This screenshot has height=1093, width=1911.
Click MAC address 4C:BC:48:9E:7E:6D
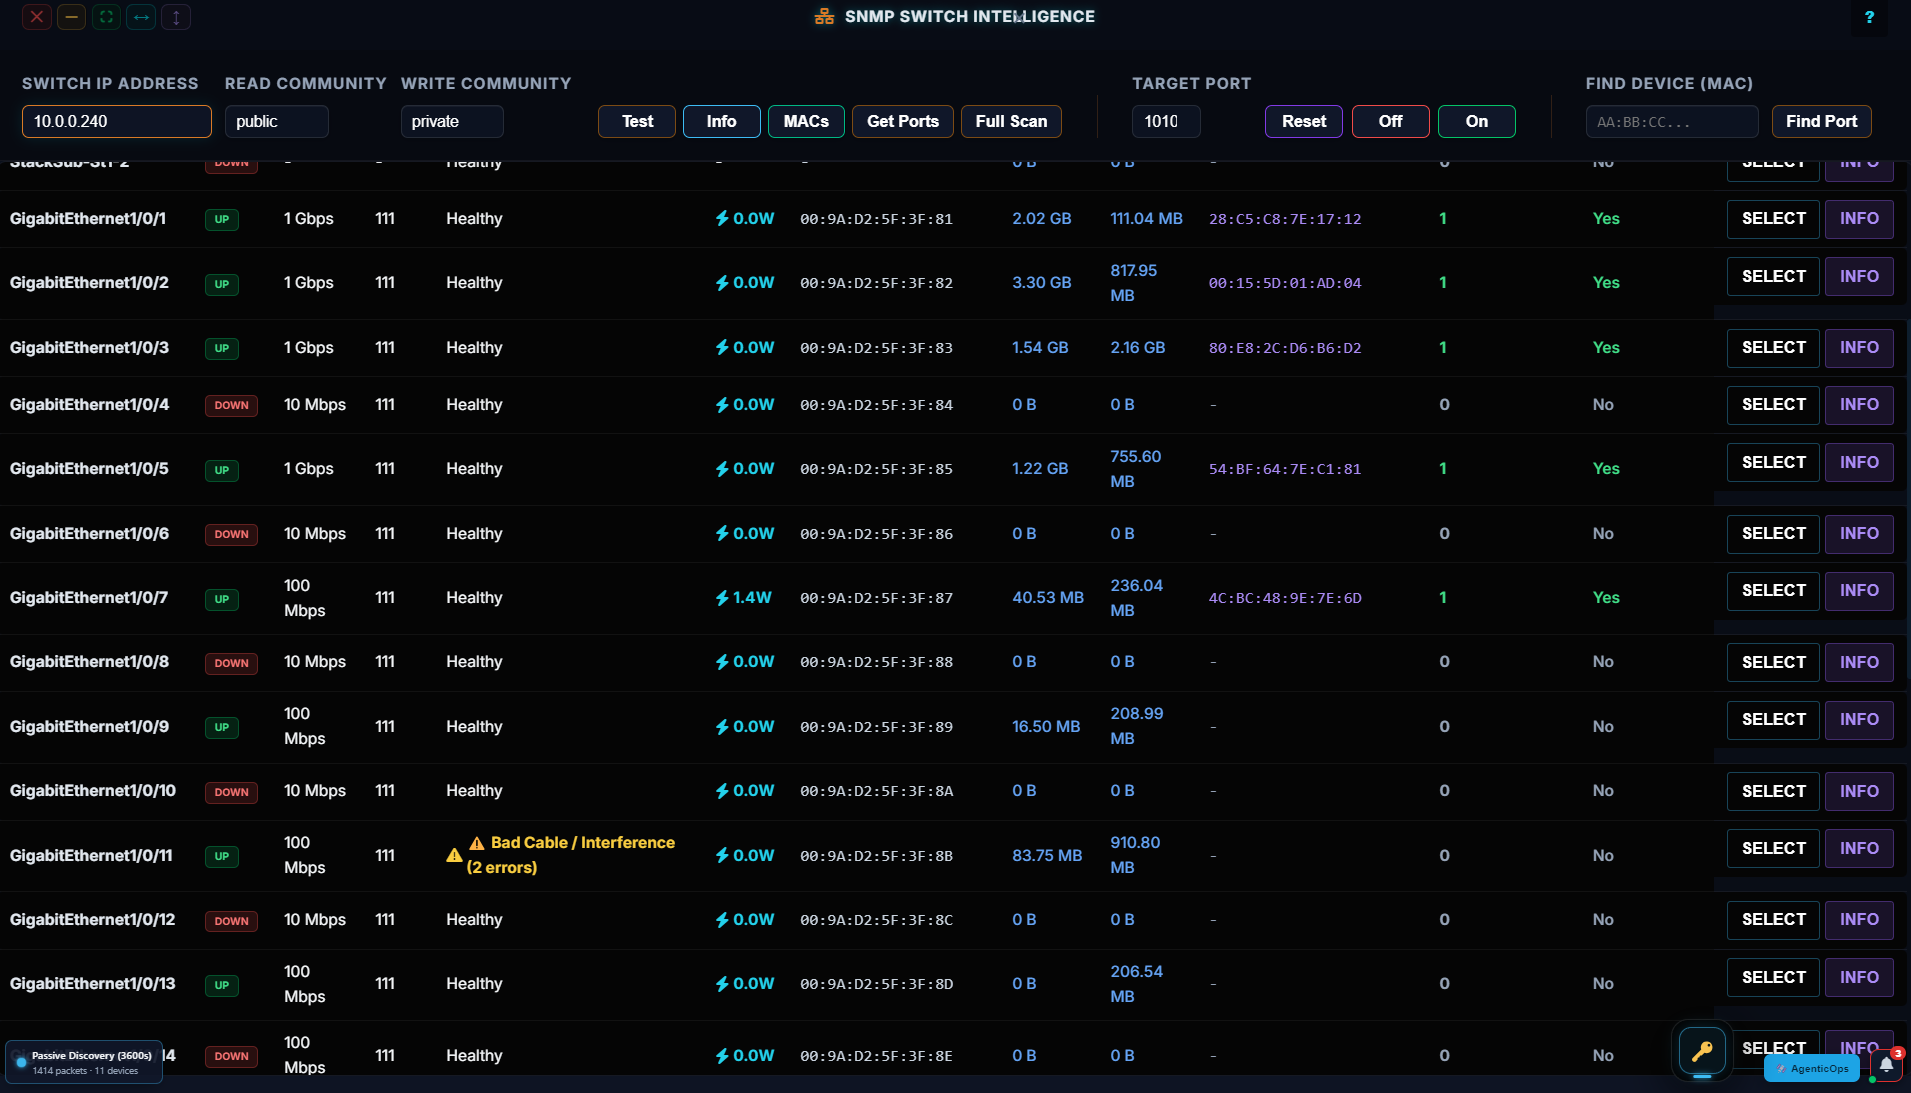click(1285, 598)
